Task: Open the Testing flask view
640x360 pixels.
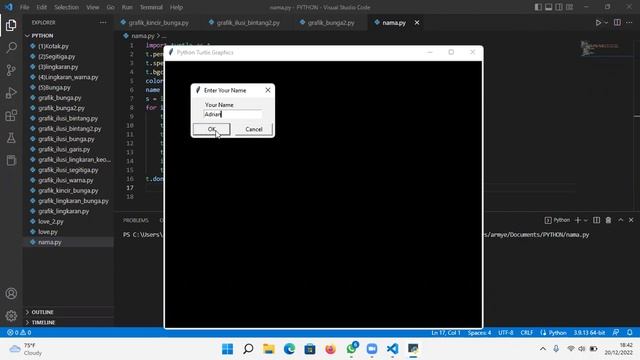Action: [x=11, y=138]
